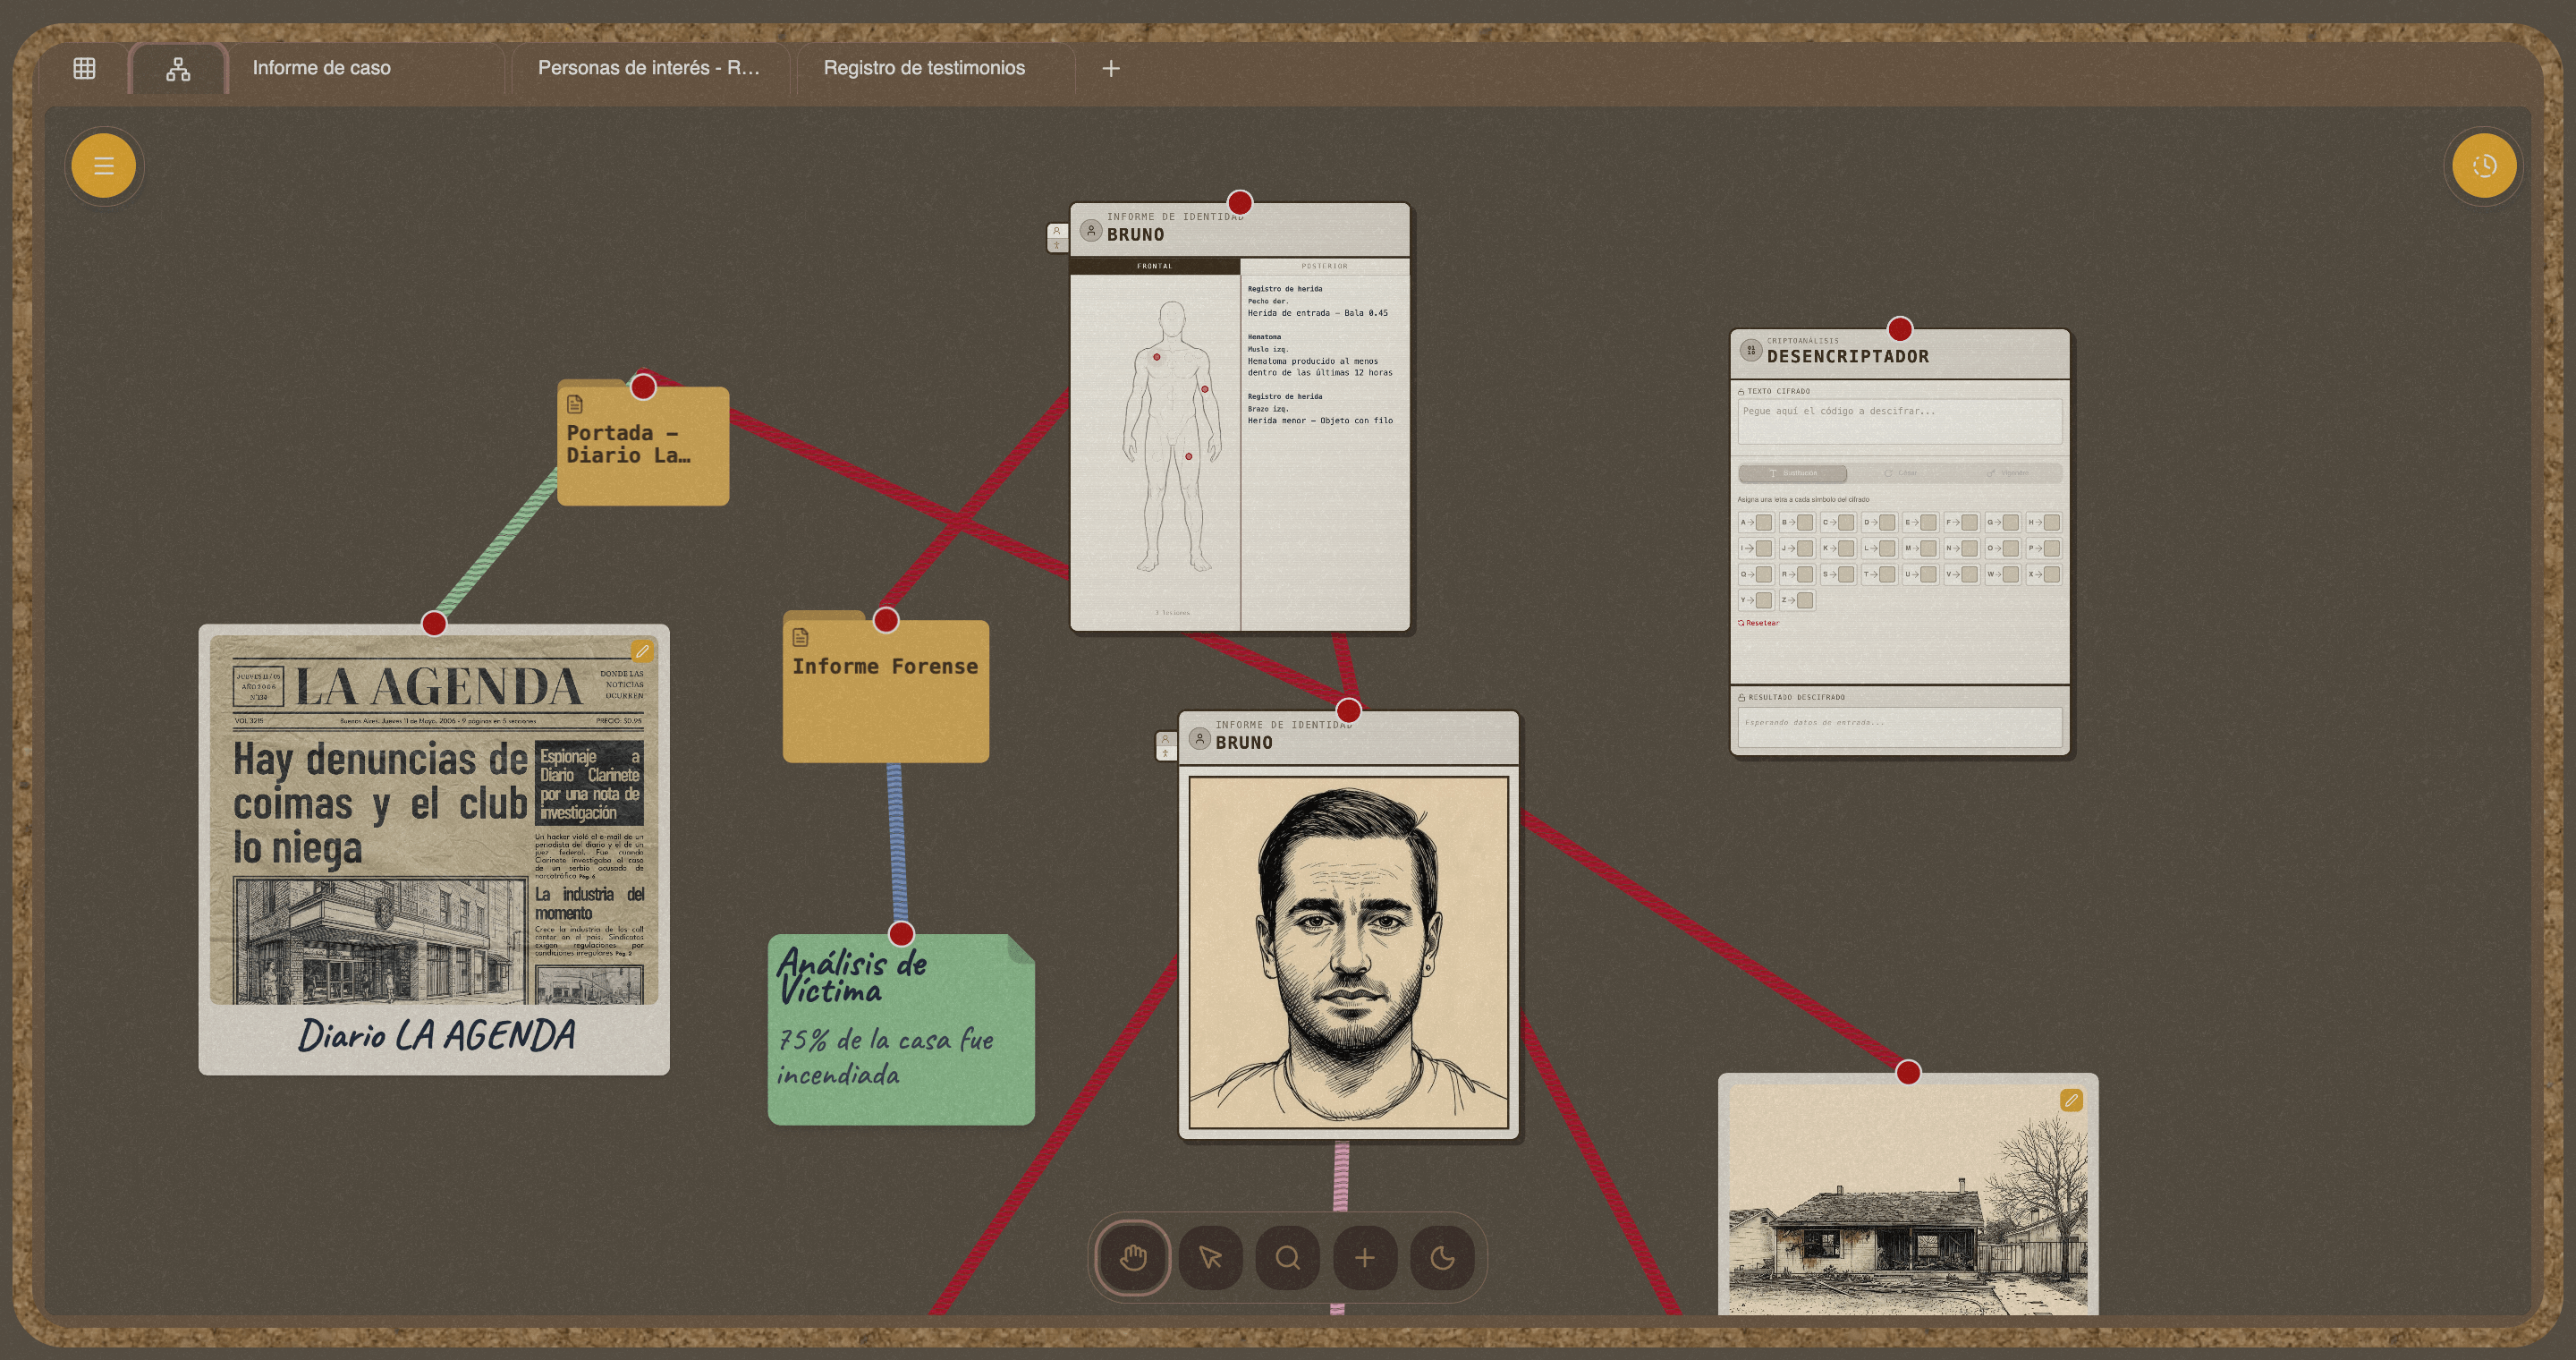Select the César cipher mode

point(1900,473)
